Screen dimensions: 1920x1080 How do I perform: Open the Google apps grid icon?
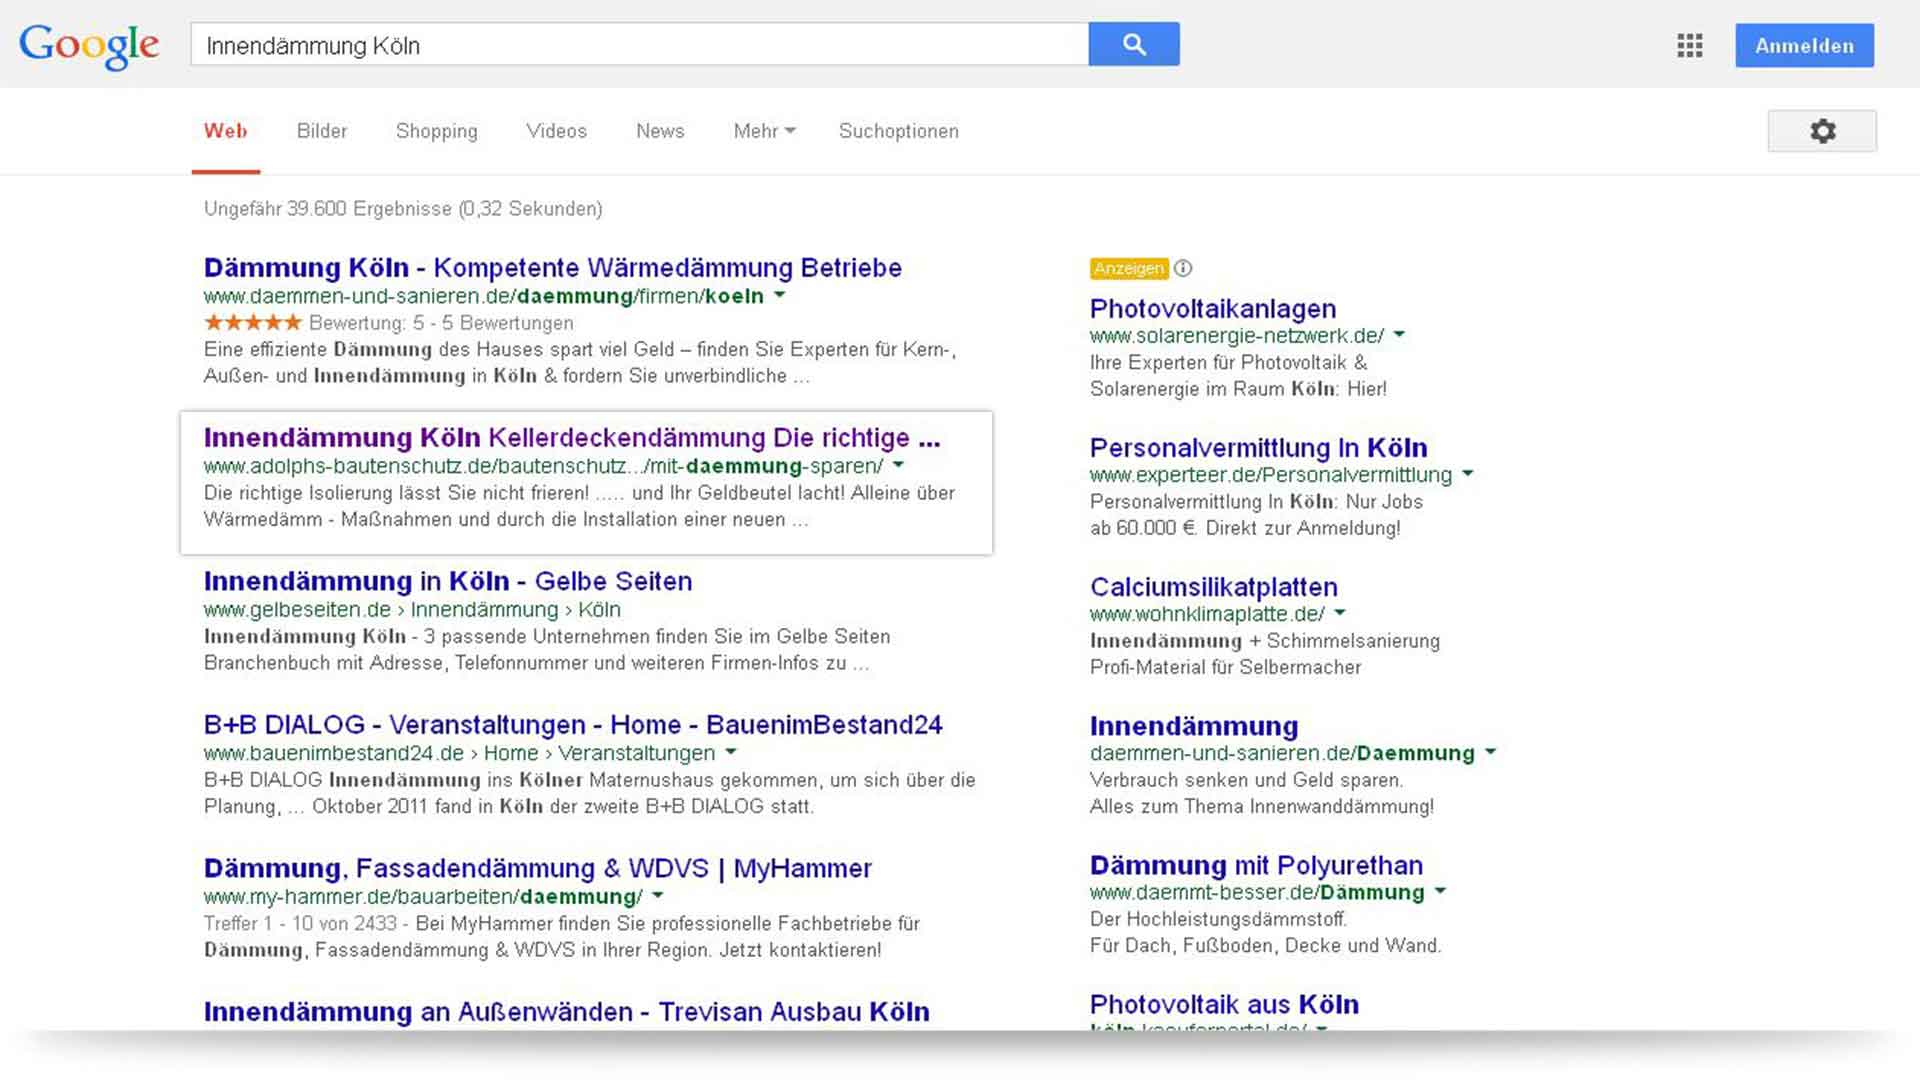tap(1690, 45)
